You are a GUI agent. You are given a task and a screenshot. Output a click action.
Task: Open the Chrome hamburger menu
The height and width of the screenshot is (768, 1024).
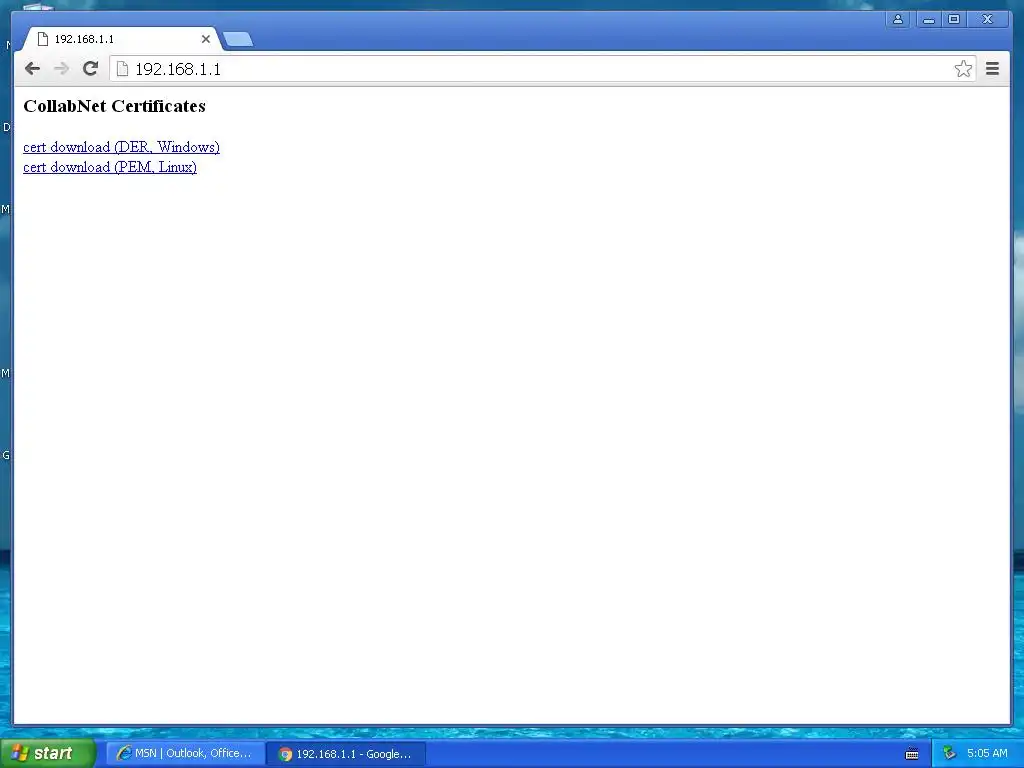(992, 69)
